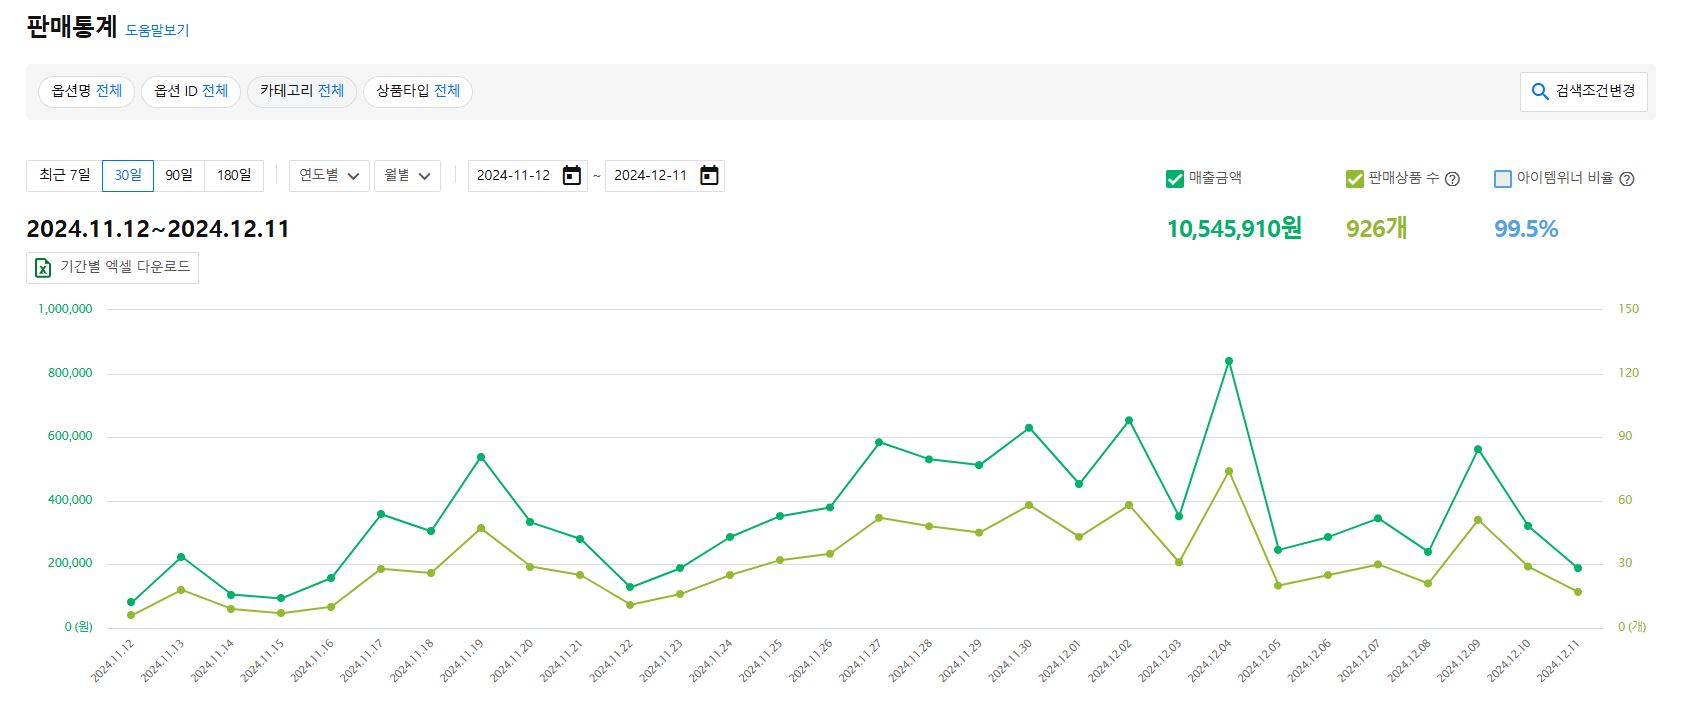Click the 기간별 엑셀 다운로드 button
Screen dimensions: 1681x724
point(113,268)
